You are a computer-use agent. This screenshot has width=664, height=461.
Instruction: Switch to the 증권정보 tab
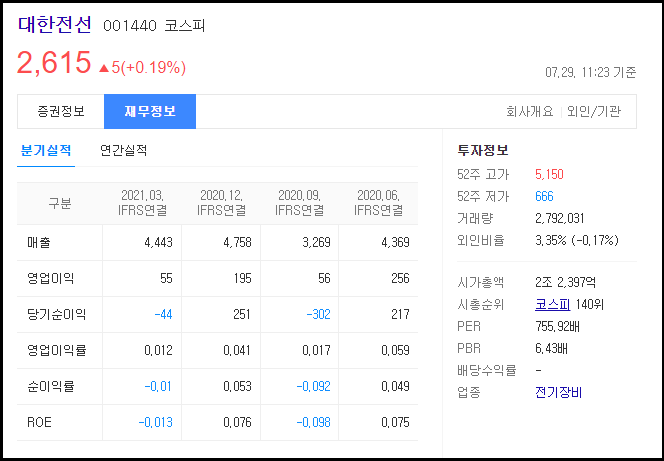coord(61,111)
